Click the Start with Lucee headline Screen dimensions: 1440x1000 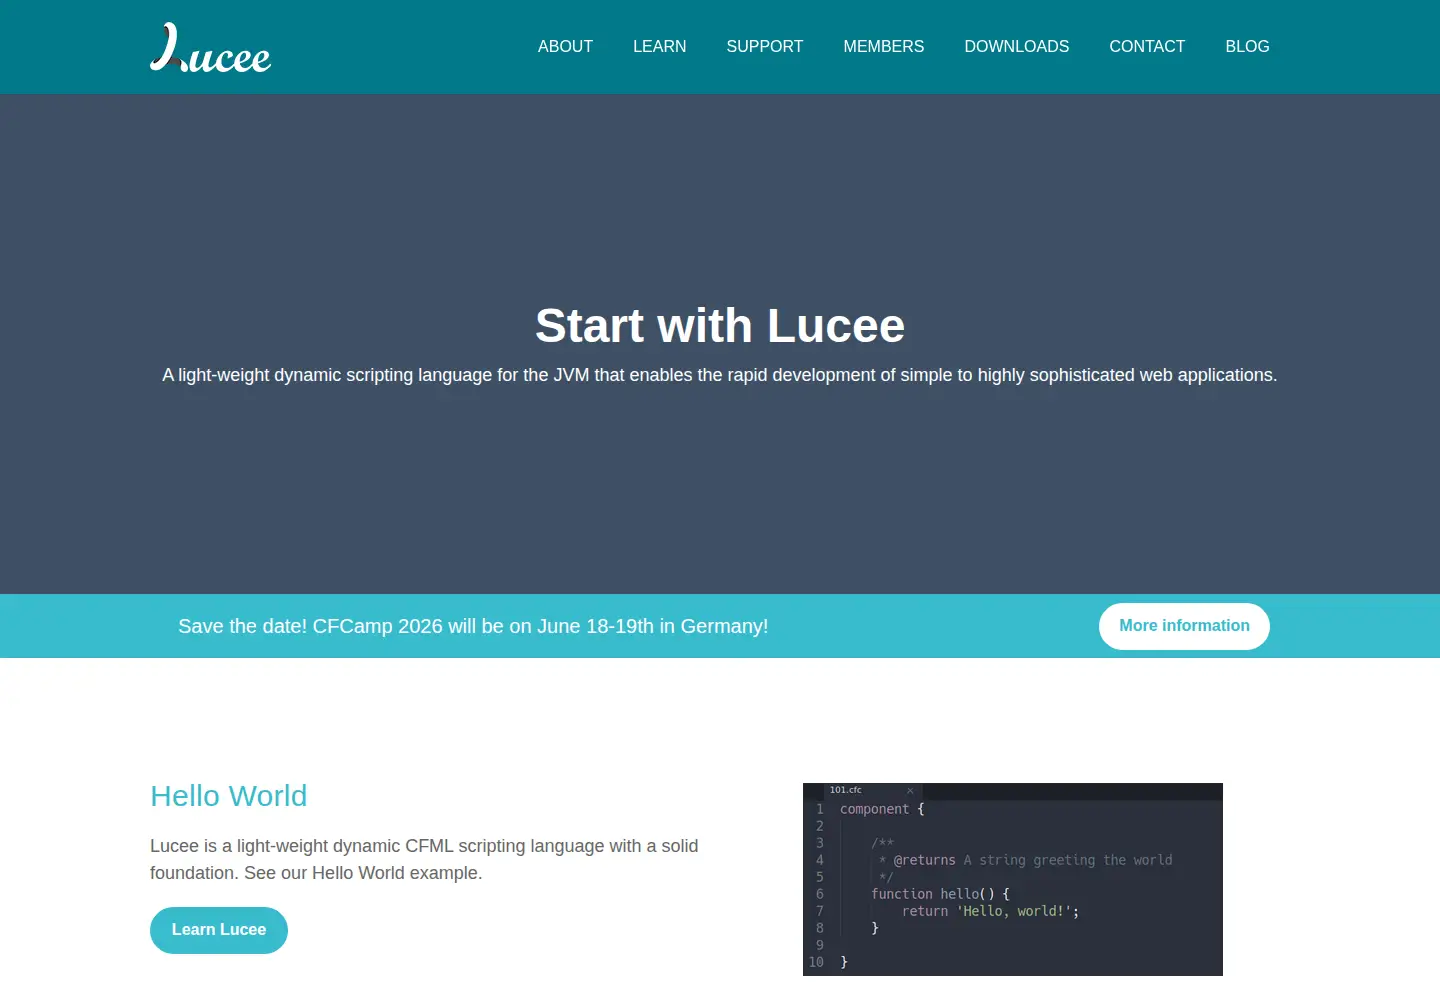pos(720,325)
